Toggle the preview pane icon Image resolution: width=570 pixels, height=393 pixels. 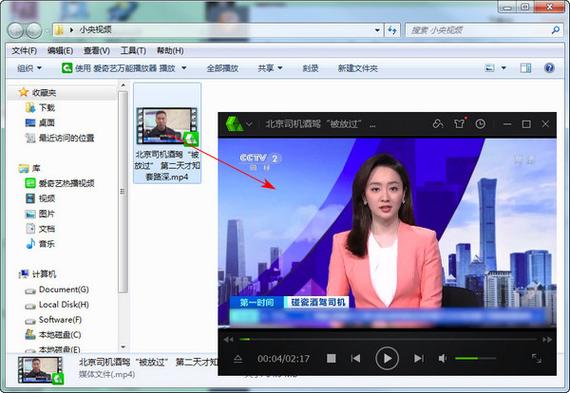point(525,68)
